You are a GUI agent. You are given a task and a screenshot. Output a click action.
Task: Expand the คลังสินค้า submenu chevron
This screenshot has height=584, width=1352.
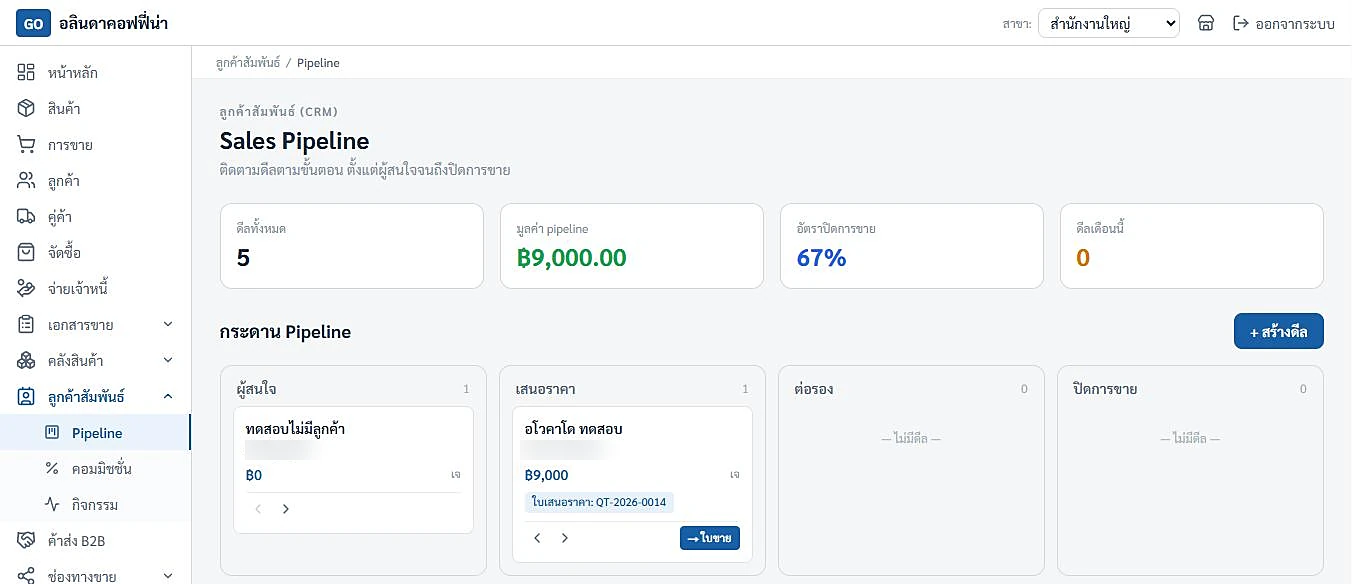168,361
